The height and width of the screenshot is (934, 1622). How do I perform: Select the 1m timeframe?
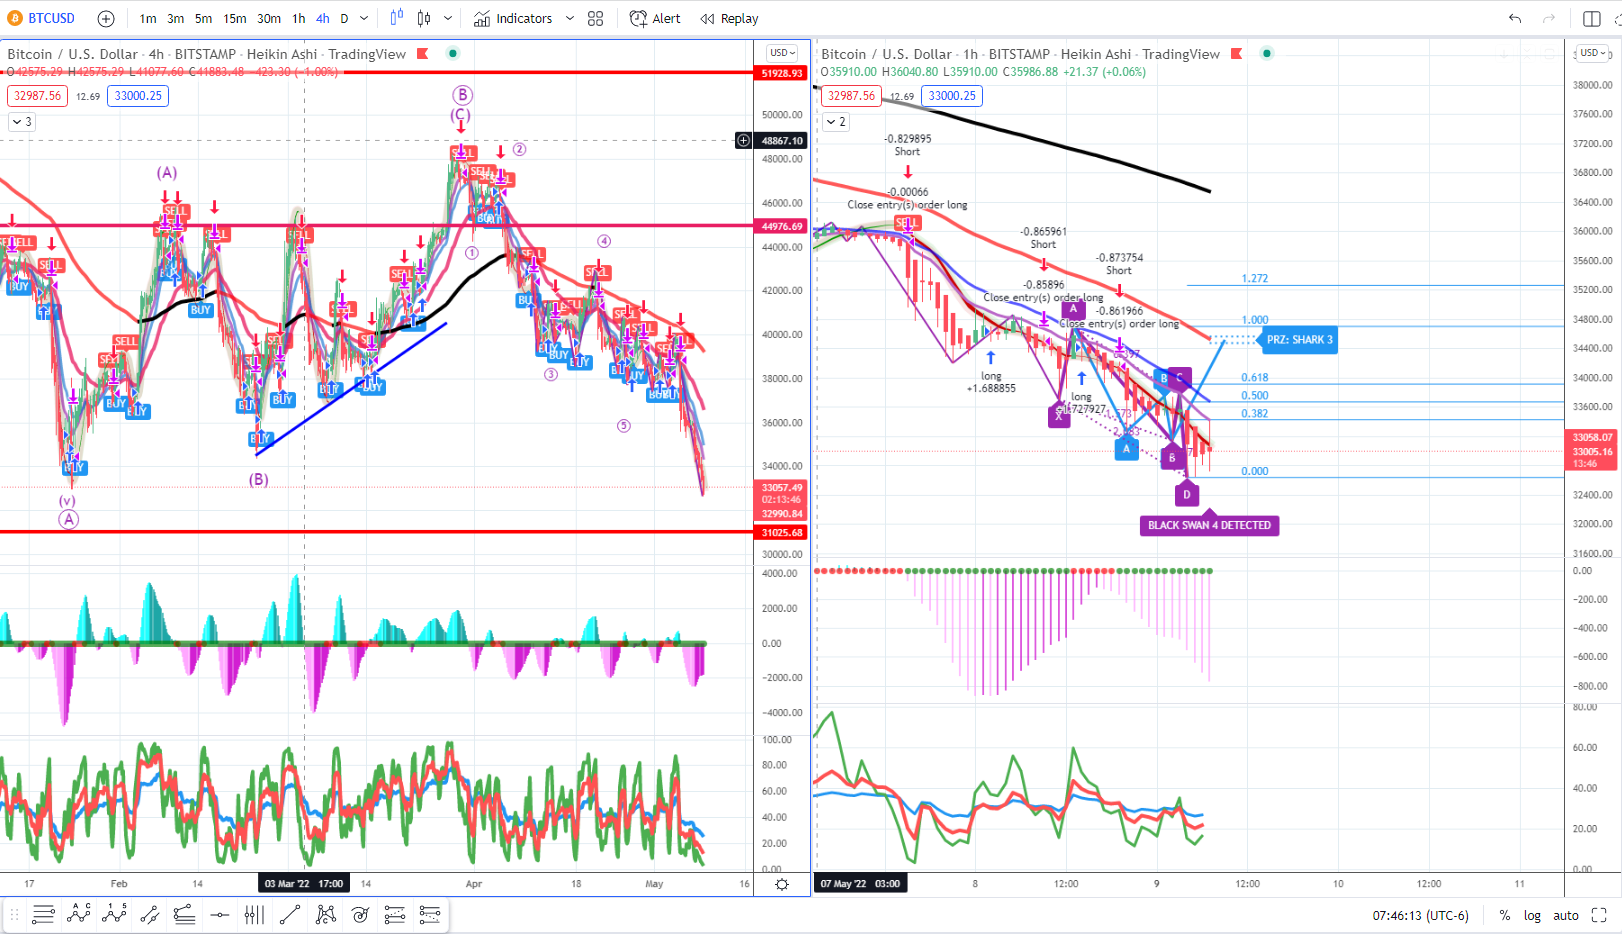pyautogui.click(x=148, y=18)
